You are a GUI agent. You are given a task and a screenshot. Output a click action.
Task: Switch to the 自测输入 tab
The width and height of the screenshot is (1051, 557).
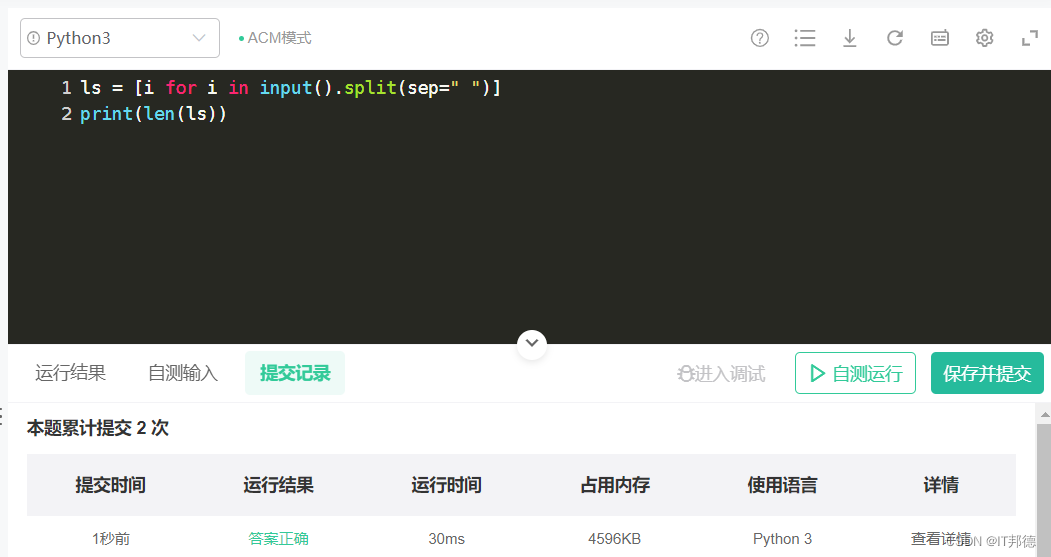[x=183, y=373]
